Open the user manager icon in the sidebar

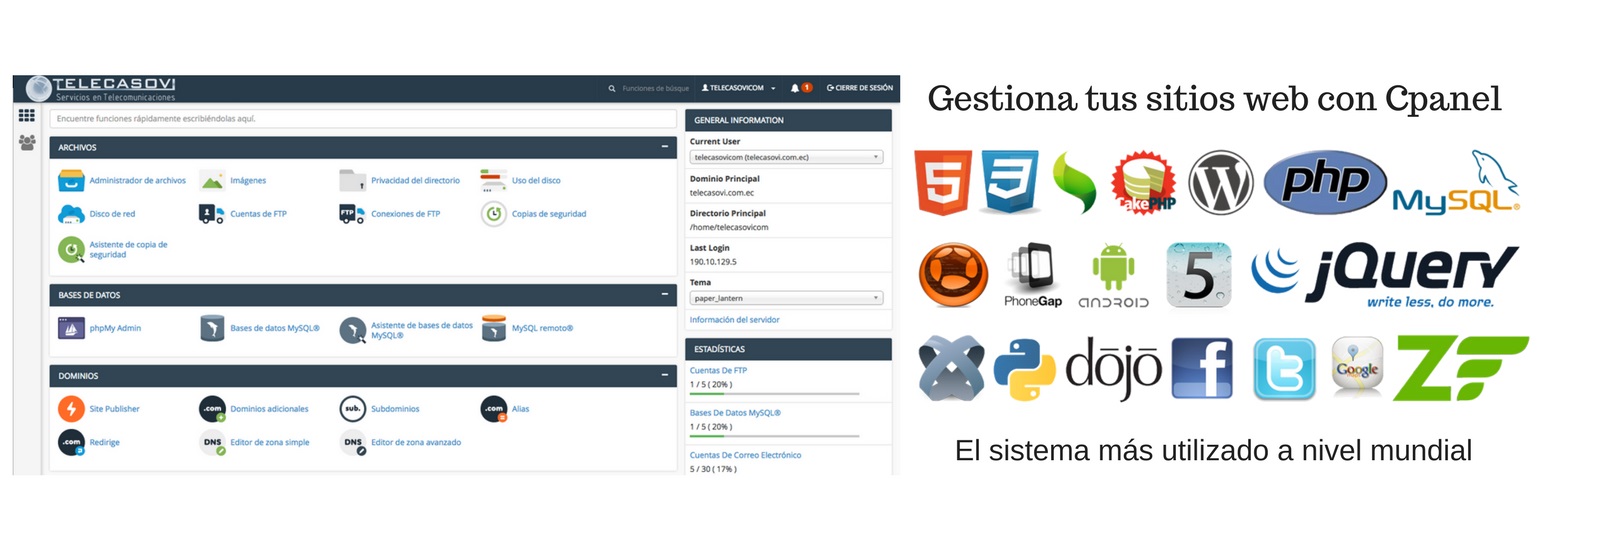27,143
